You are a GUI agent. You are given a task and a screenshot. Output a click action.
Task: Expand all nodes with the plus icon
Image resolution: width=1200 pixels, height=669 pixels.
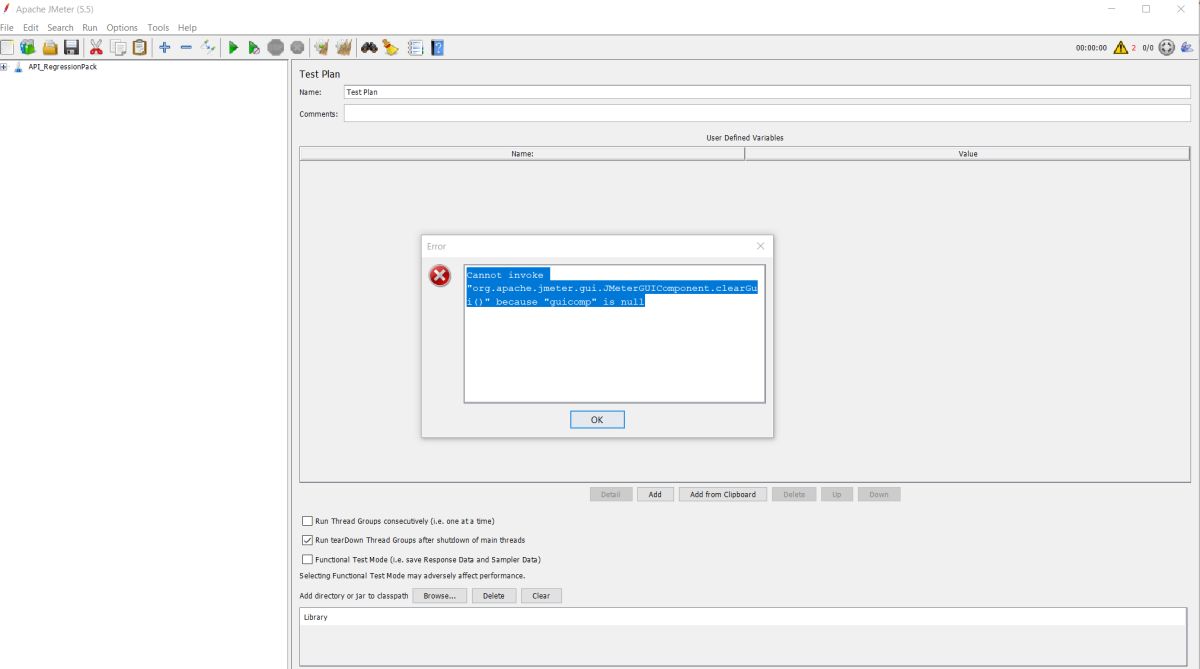[165, 47]
